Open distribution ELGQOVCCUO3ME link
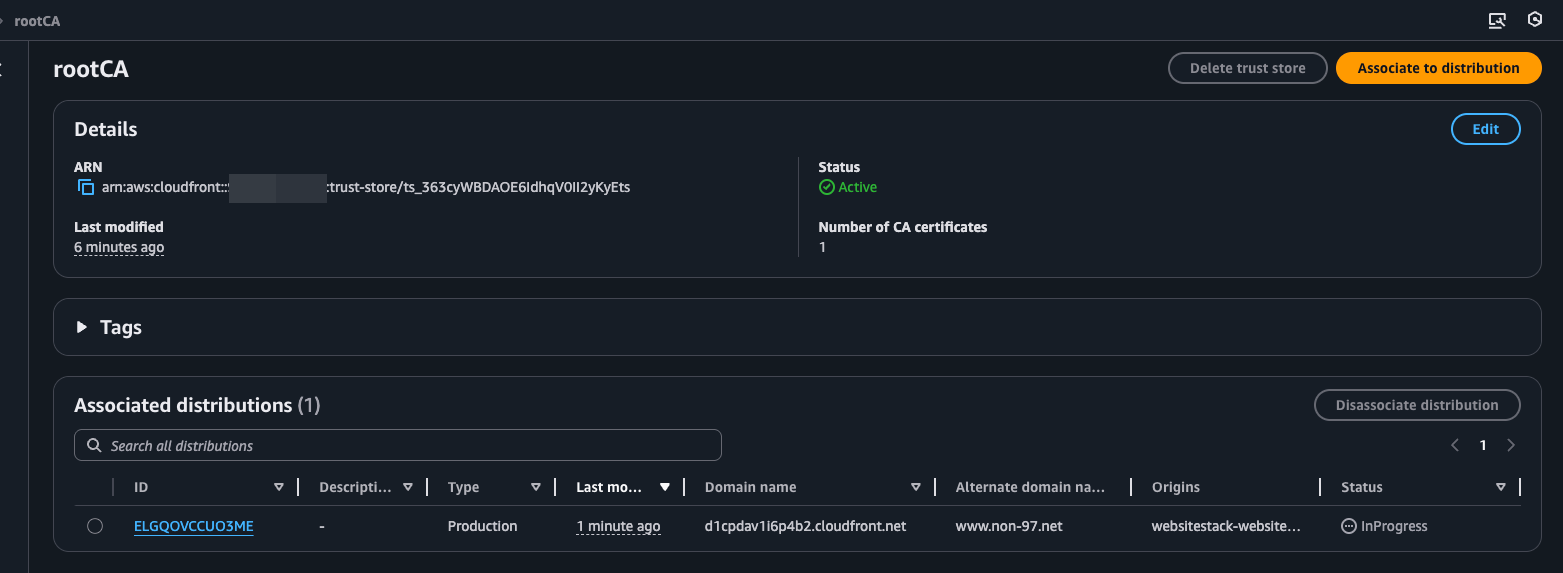Viewport: 1563px width, 573px height. [x=193, y=526]
